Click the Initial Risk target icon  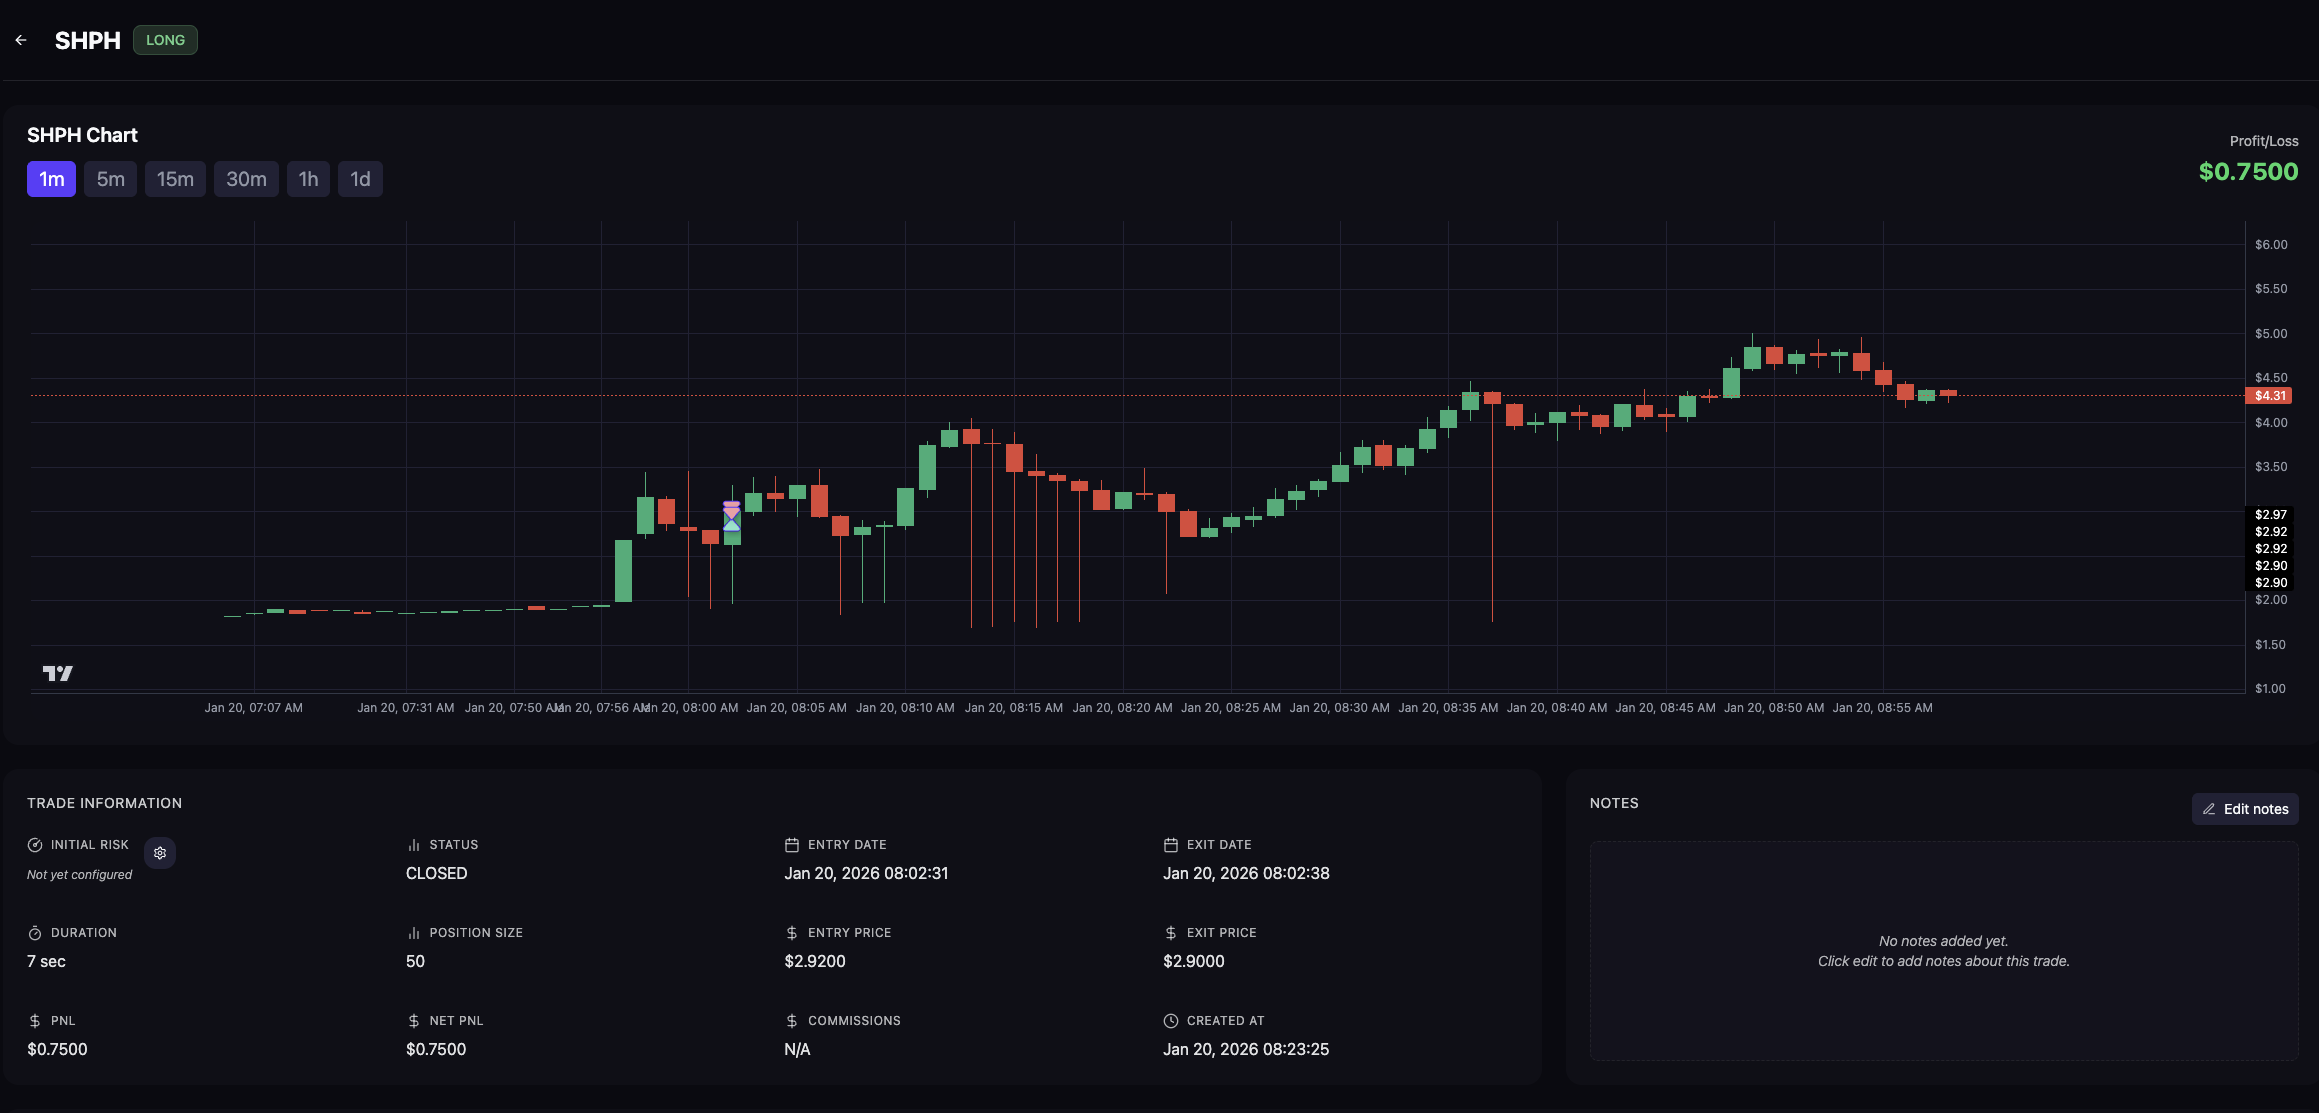click(35, 845)
